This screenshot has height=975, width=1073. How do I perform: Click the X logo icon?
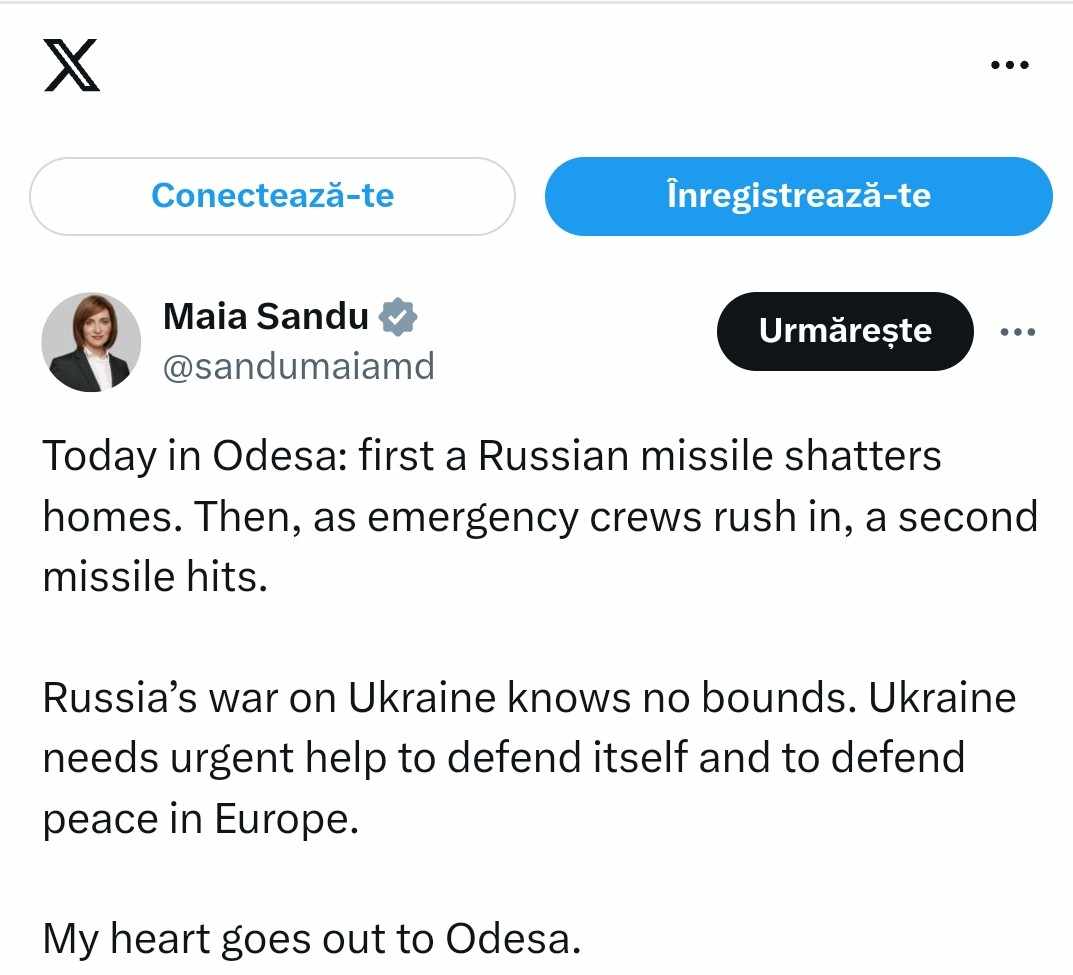tap(72, 65)
